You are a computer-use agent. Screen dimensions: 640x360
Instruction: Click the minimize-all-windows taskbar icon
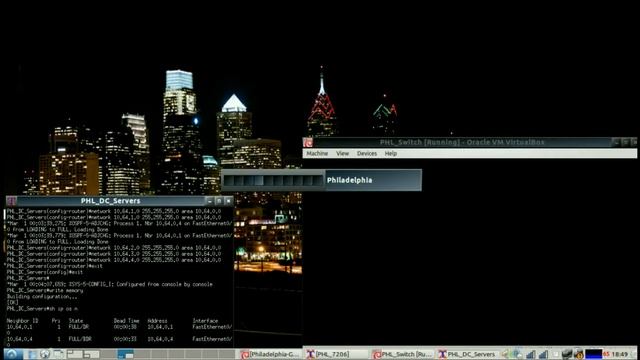click(59, 354)
